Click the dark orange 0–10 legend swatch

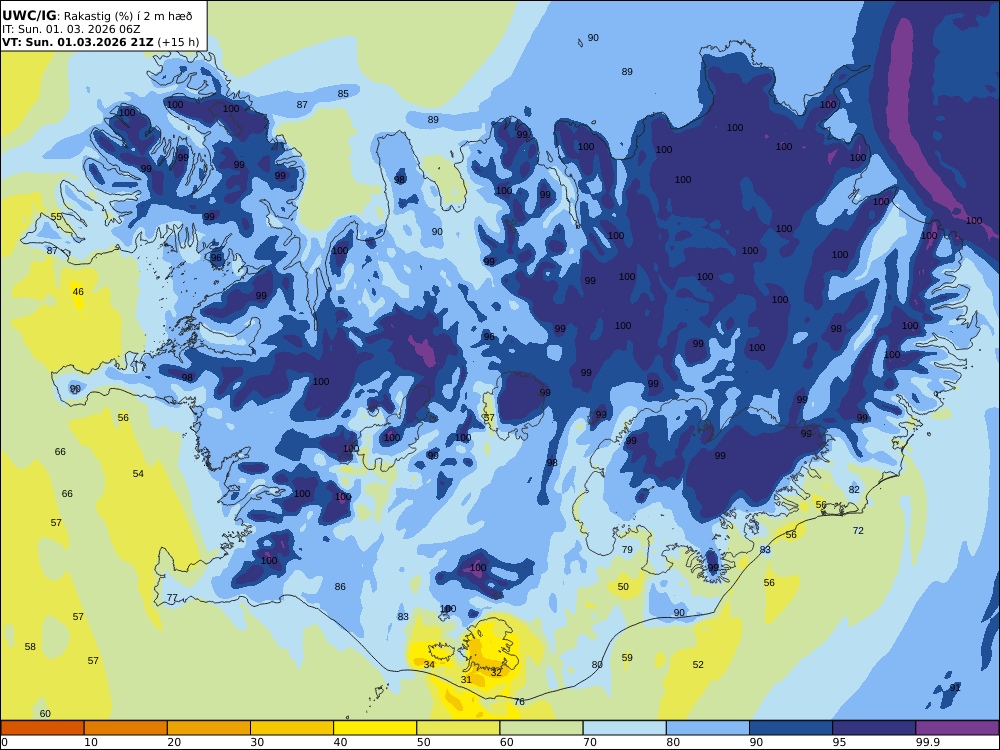[x=42, y=728]
